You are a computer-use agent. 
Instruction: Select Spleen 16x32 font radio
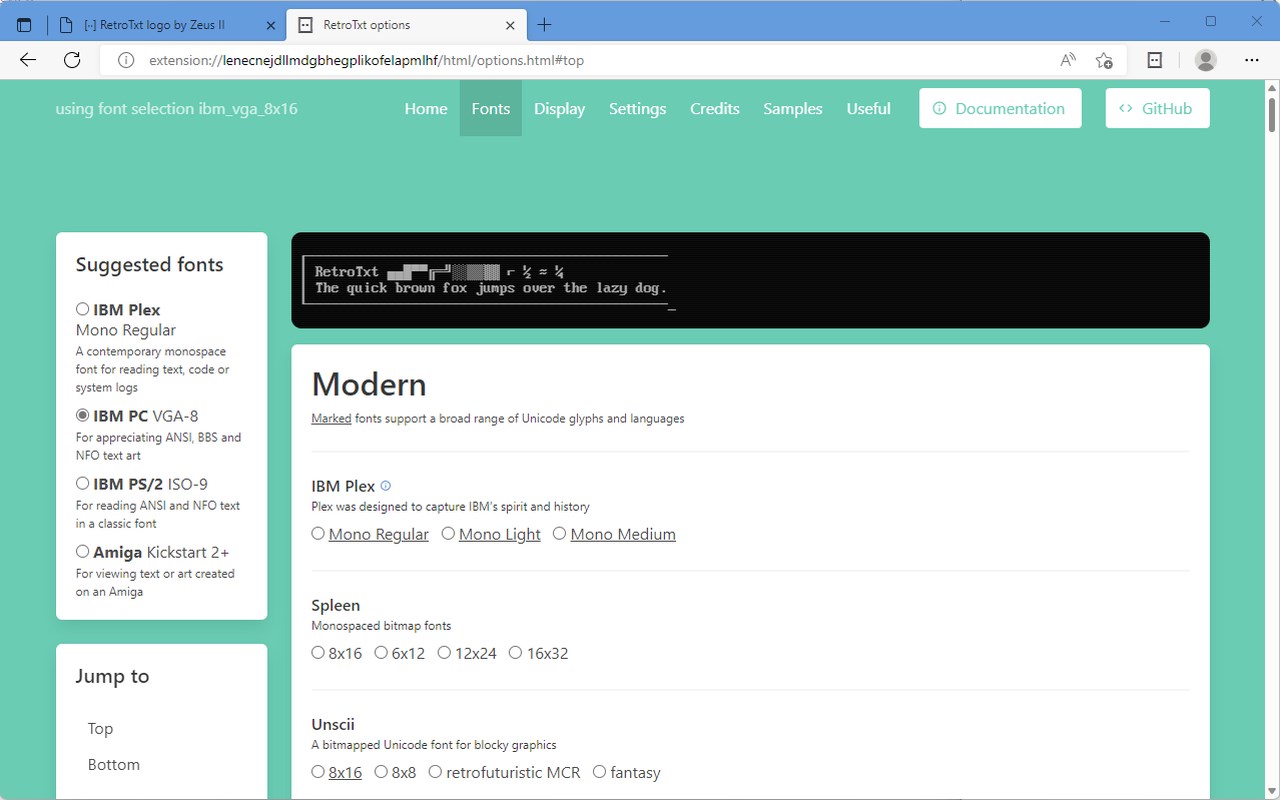point(516,653)
